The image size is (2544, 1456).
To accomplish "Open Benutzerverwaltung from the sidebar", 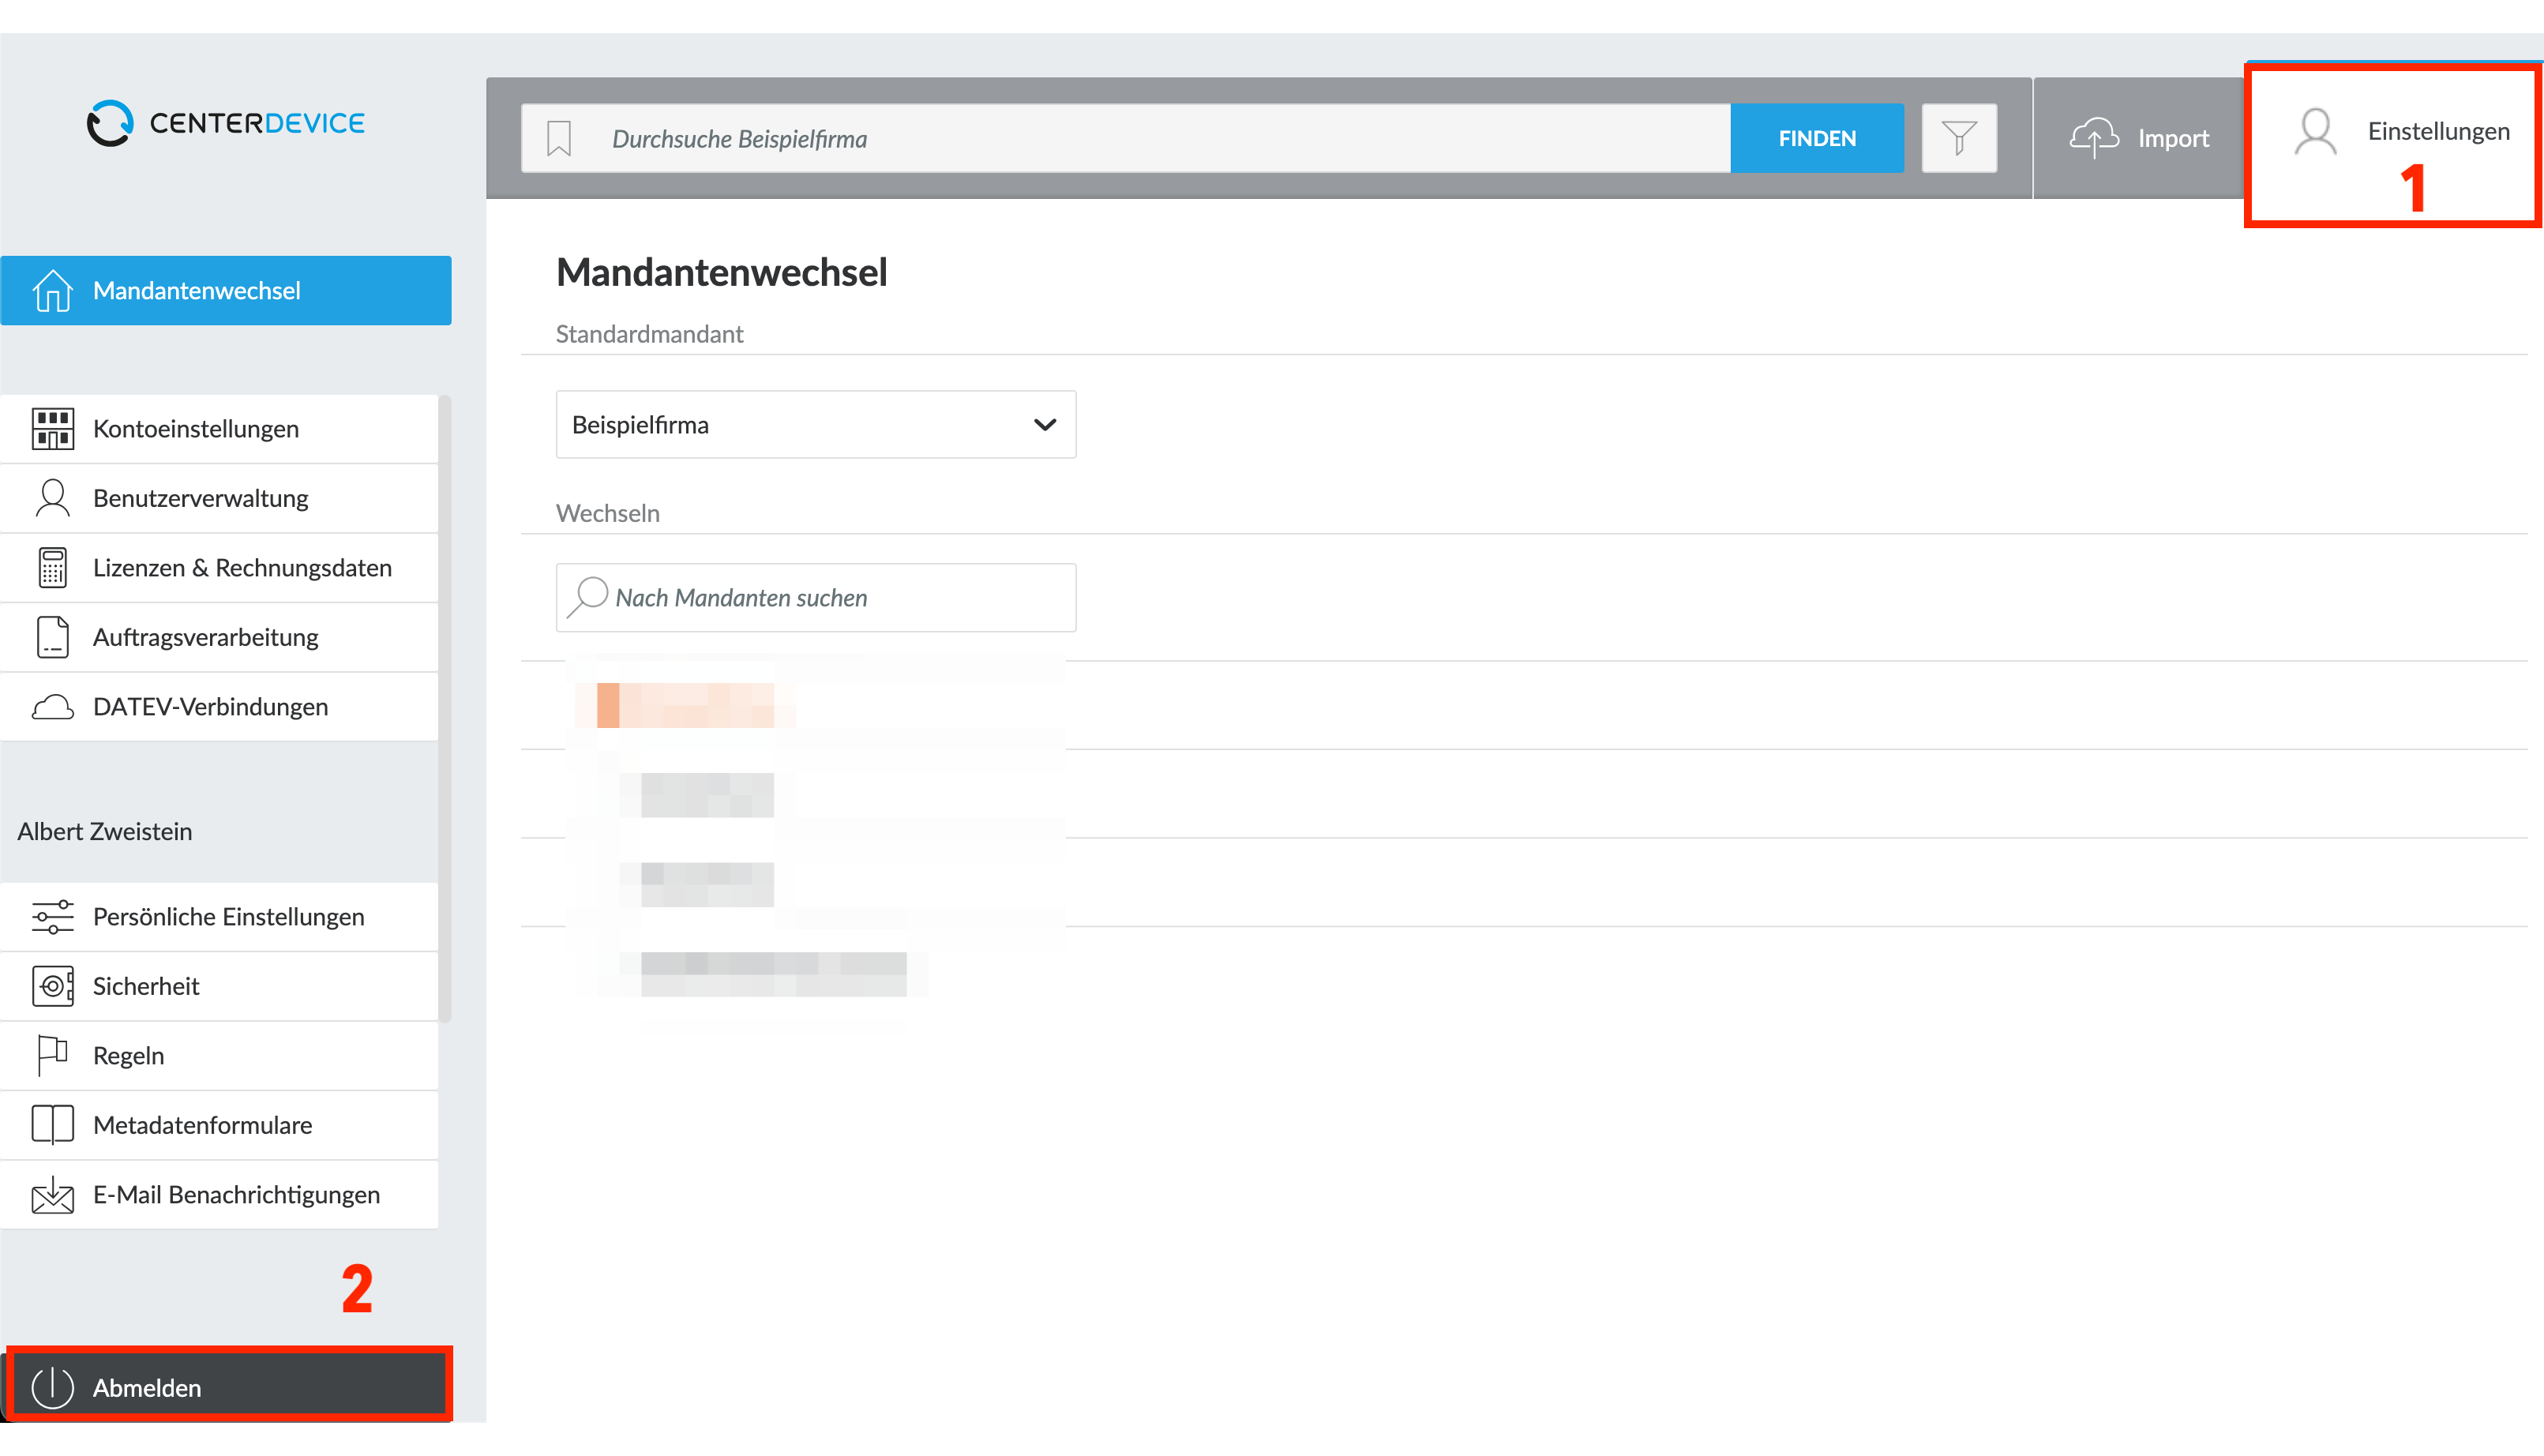I will pos(219,498).
